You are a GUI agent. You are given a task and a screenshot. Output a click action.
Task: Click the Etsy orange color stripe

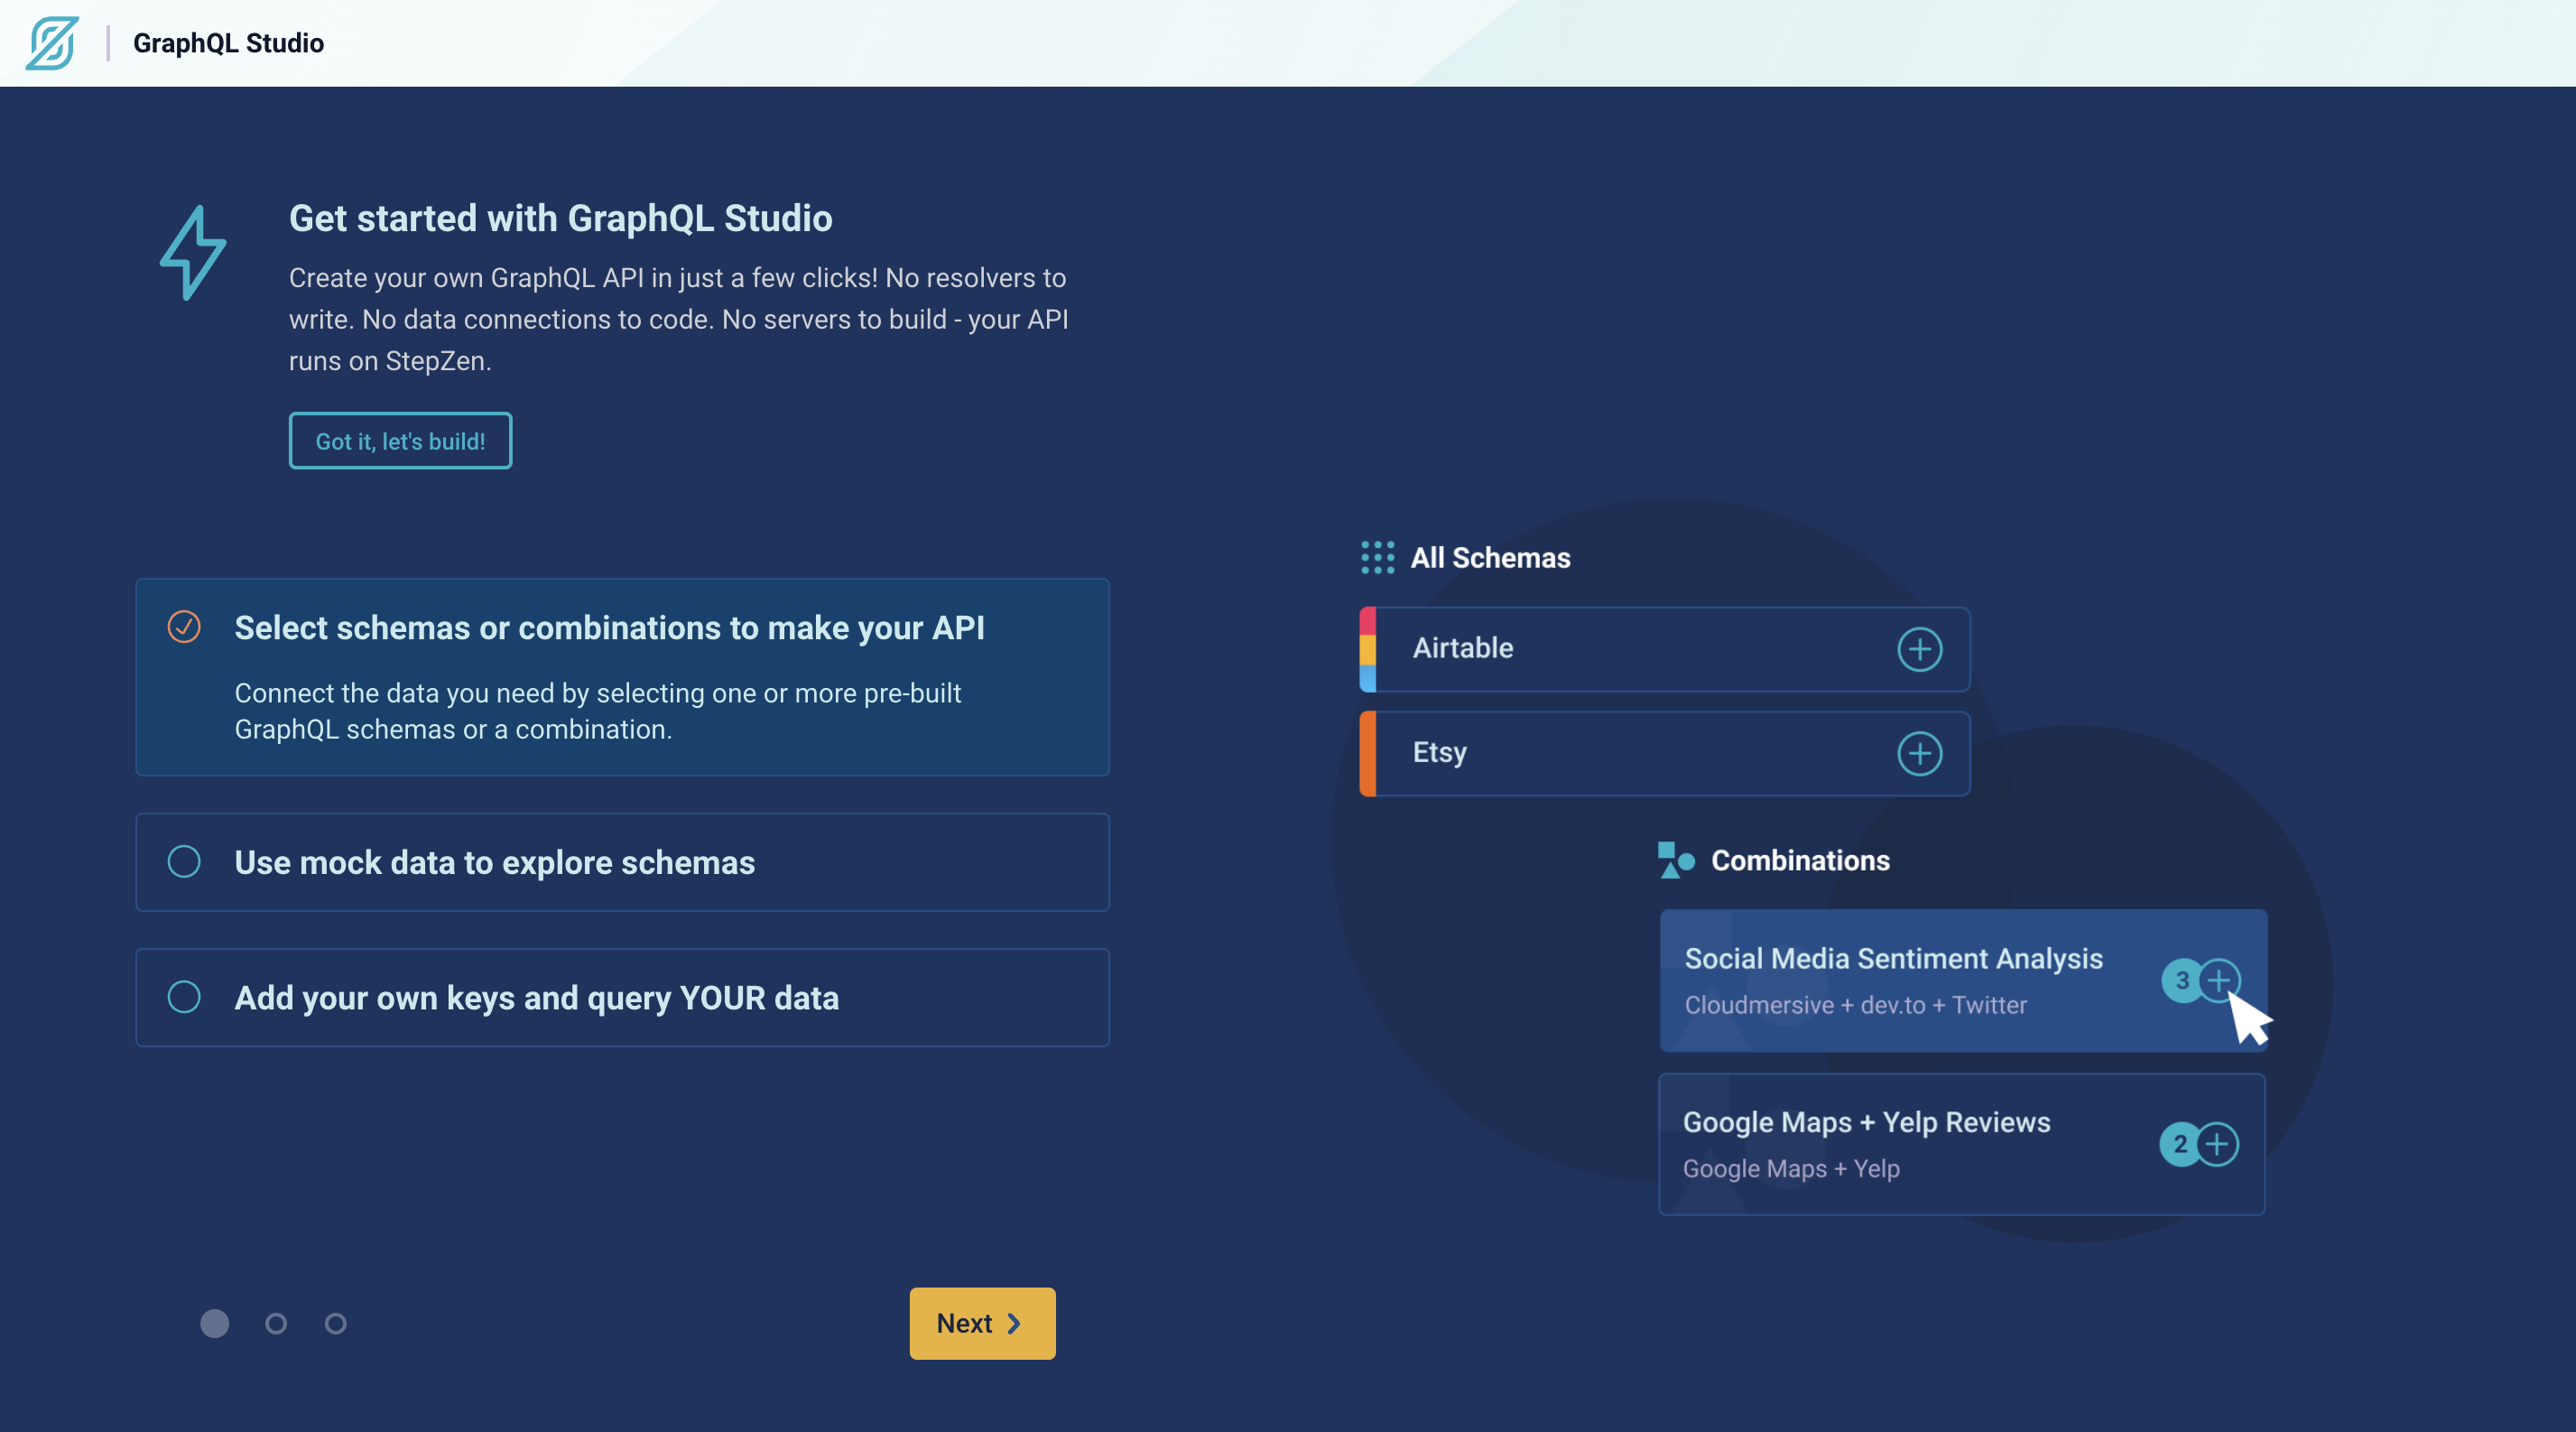coord(1367,753)
